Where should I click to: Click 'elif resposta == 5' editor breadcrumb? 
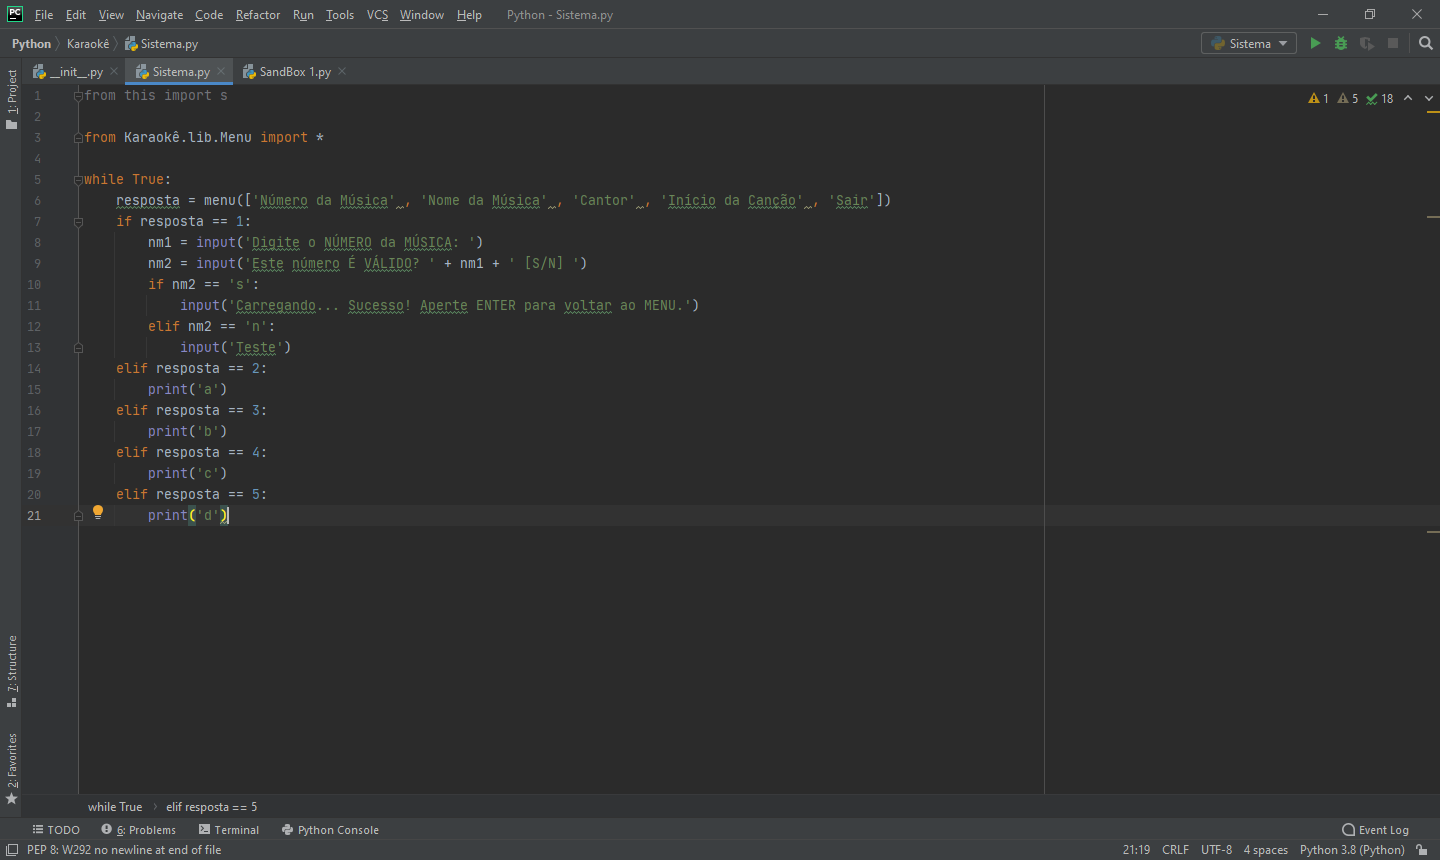tap(212, 807)
